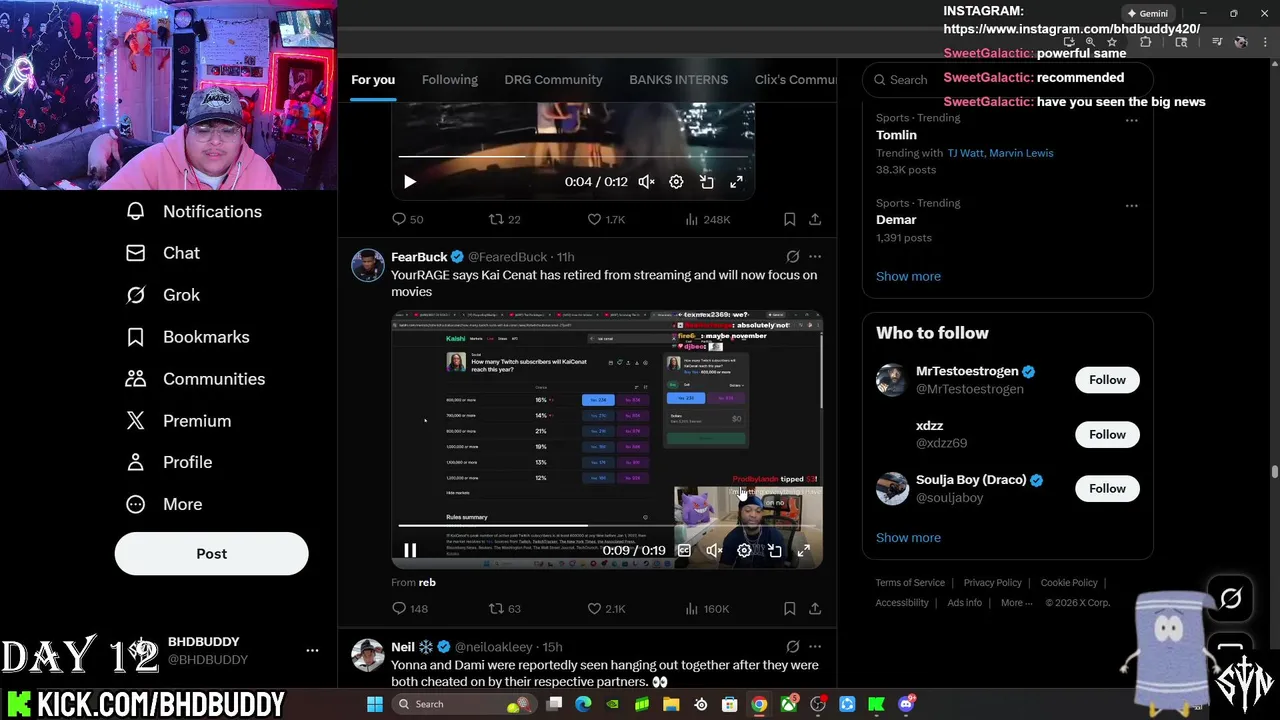Go to Profile in the sidebar

pos(168,462)
